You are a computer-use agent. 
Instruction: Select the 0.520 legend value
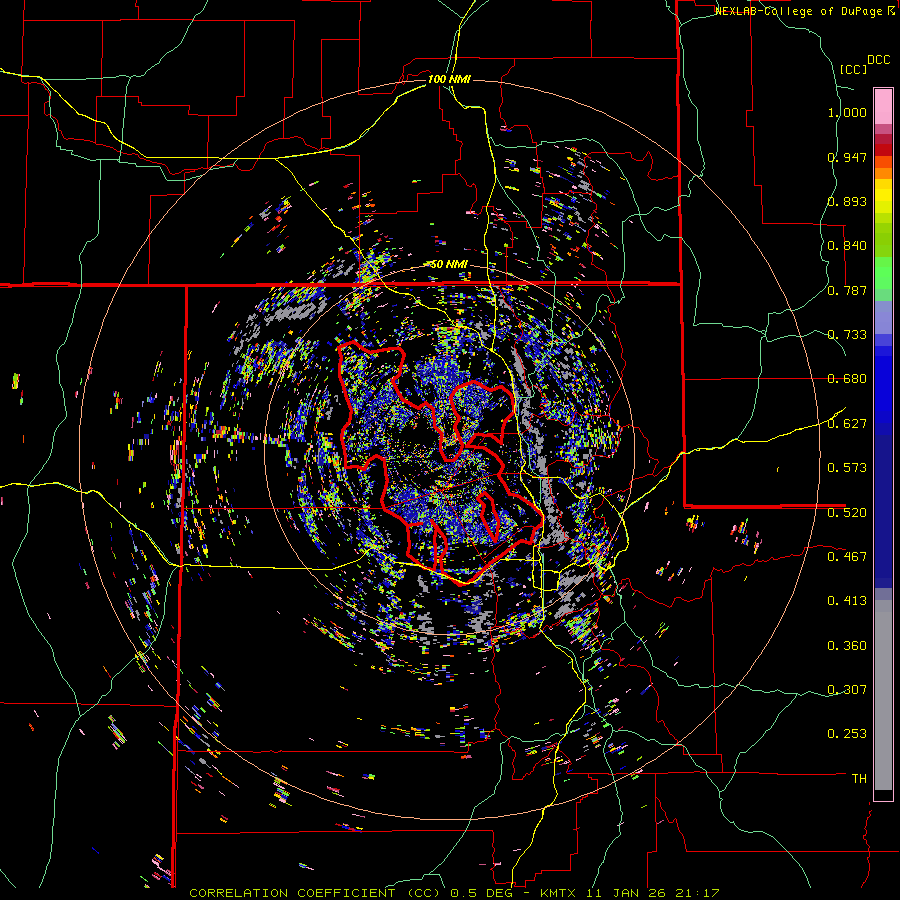(x=847, y=513)
